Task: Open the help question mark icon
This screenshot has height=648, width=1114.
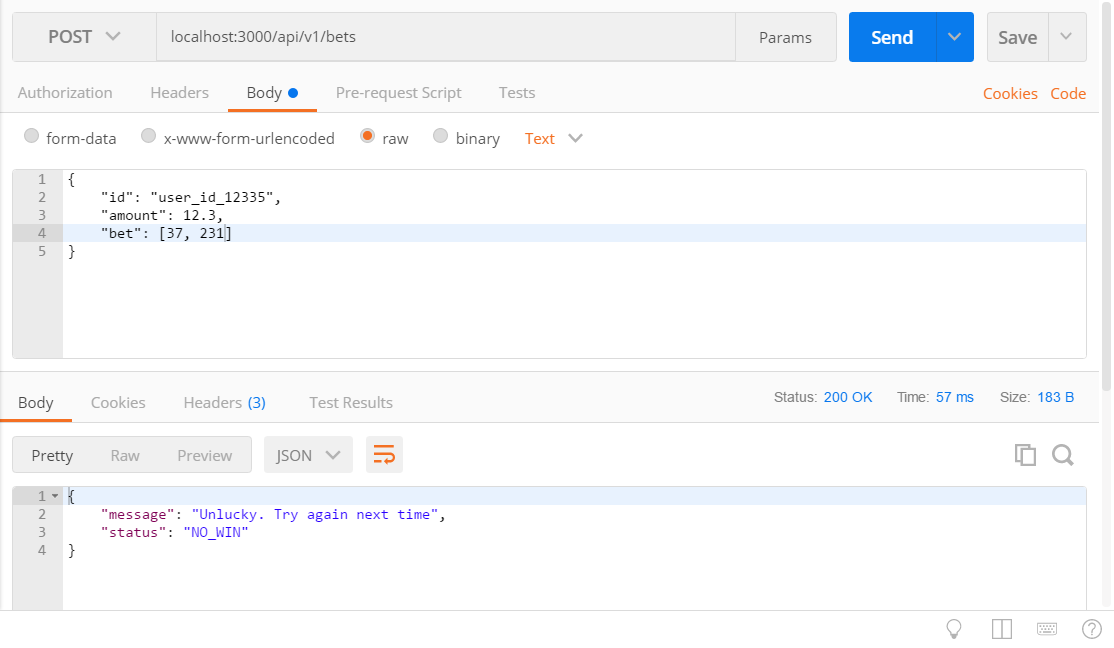Action: [x=1091, y=629]
